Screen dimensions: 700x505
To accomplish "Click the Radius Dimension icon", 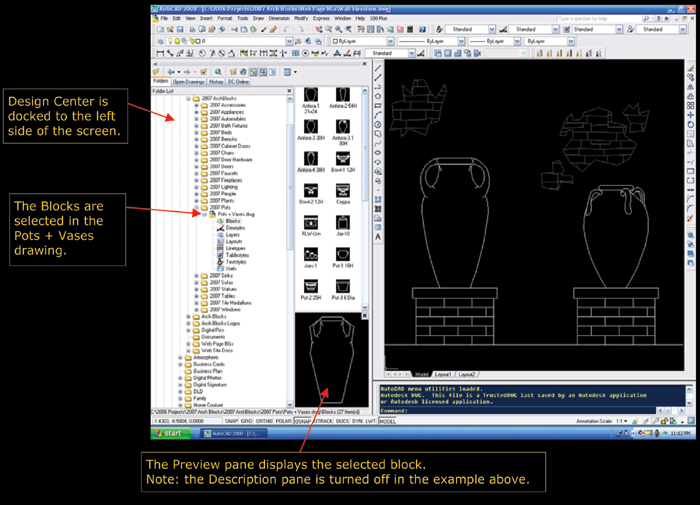I will [202, 53].
